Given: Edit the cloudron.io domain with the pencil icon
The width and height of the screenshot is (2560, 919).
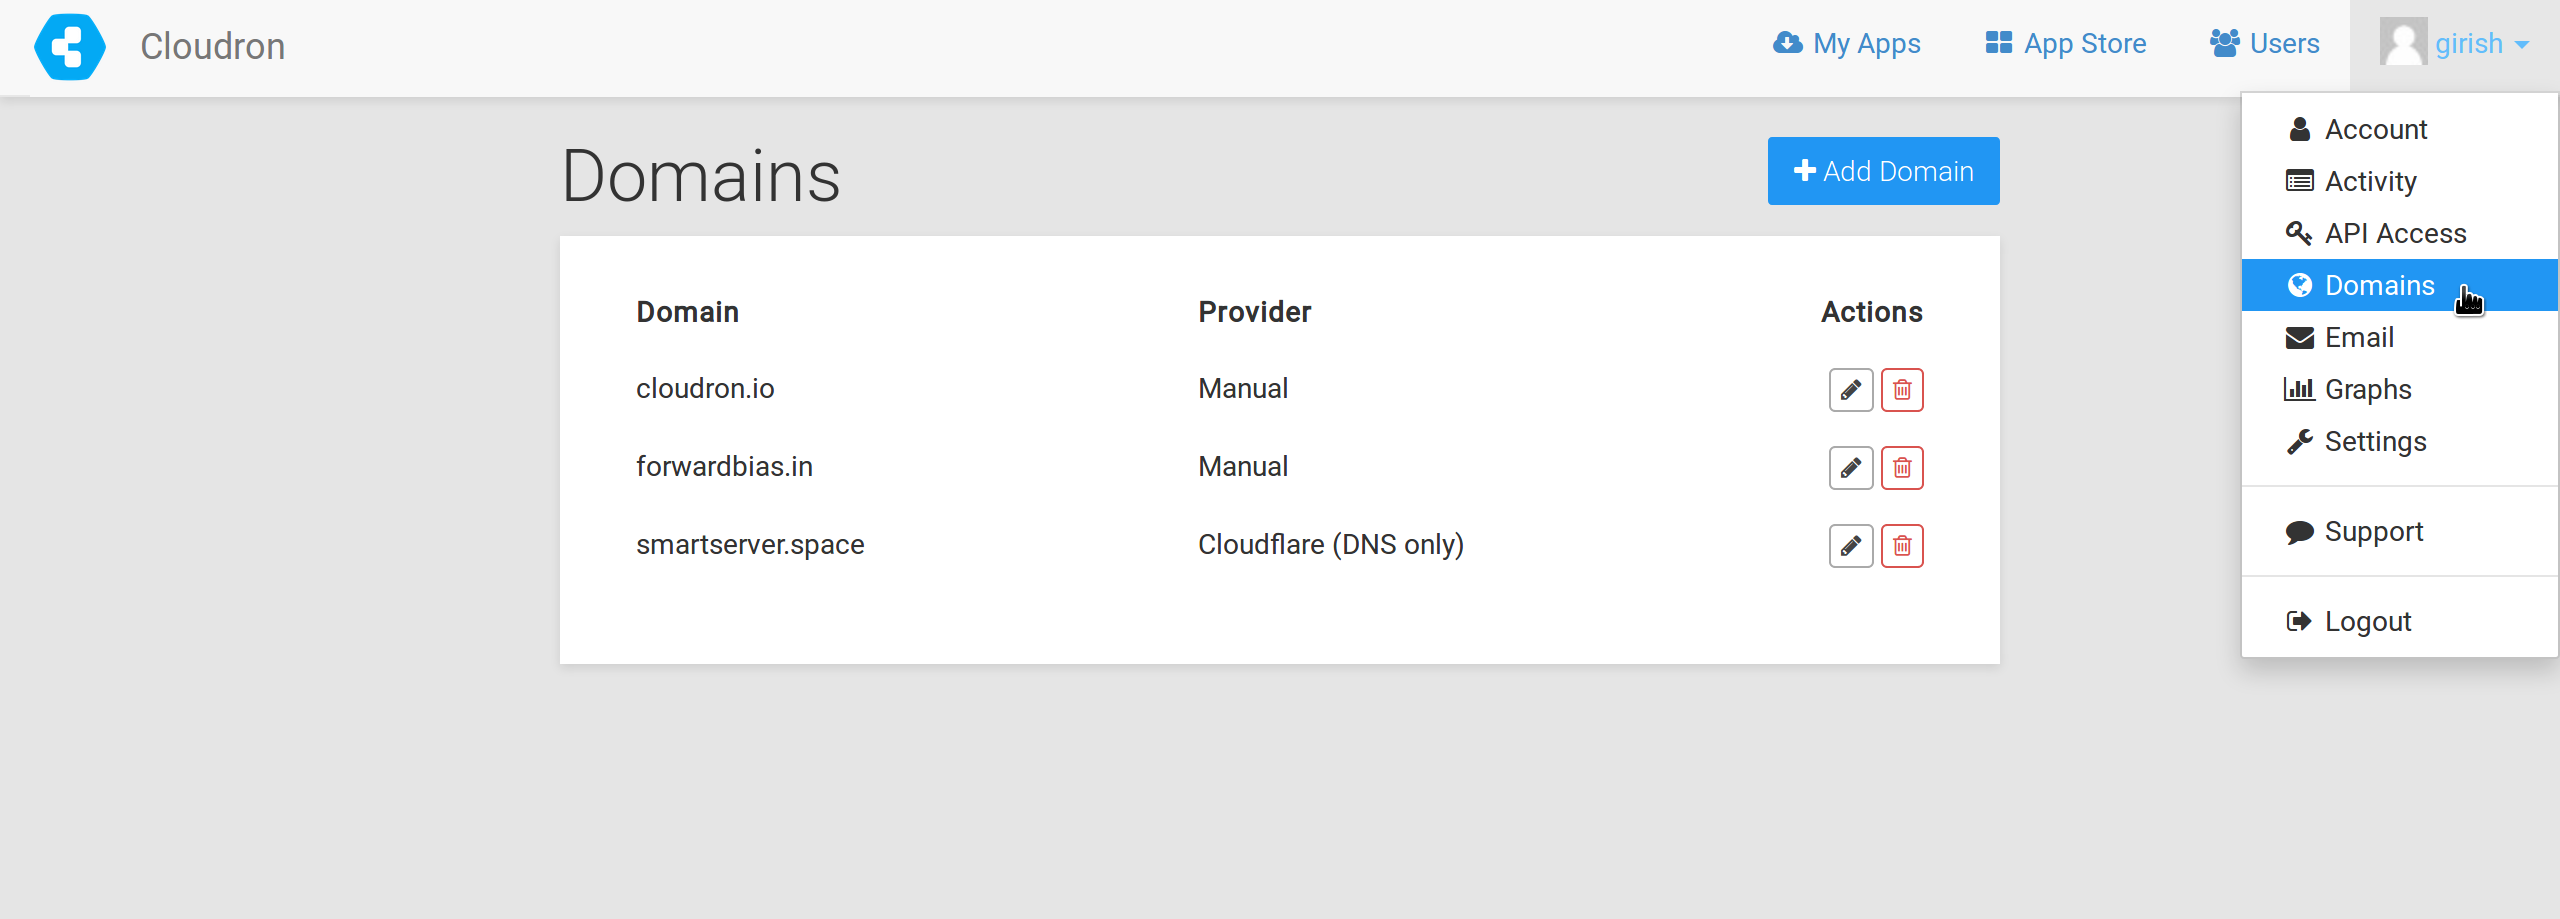Looking at the screenshot, I should 1850,390.
